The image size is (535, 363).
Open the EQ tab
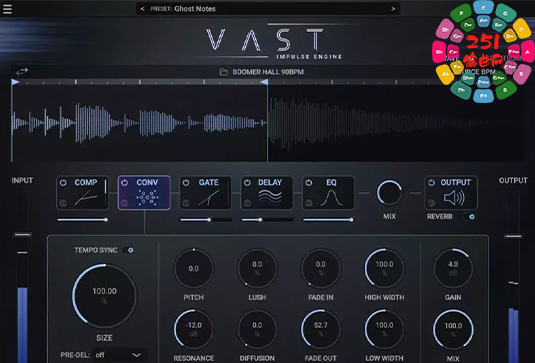click(328, 193)
